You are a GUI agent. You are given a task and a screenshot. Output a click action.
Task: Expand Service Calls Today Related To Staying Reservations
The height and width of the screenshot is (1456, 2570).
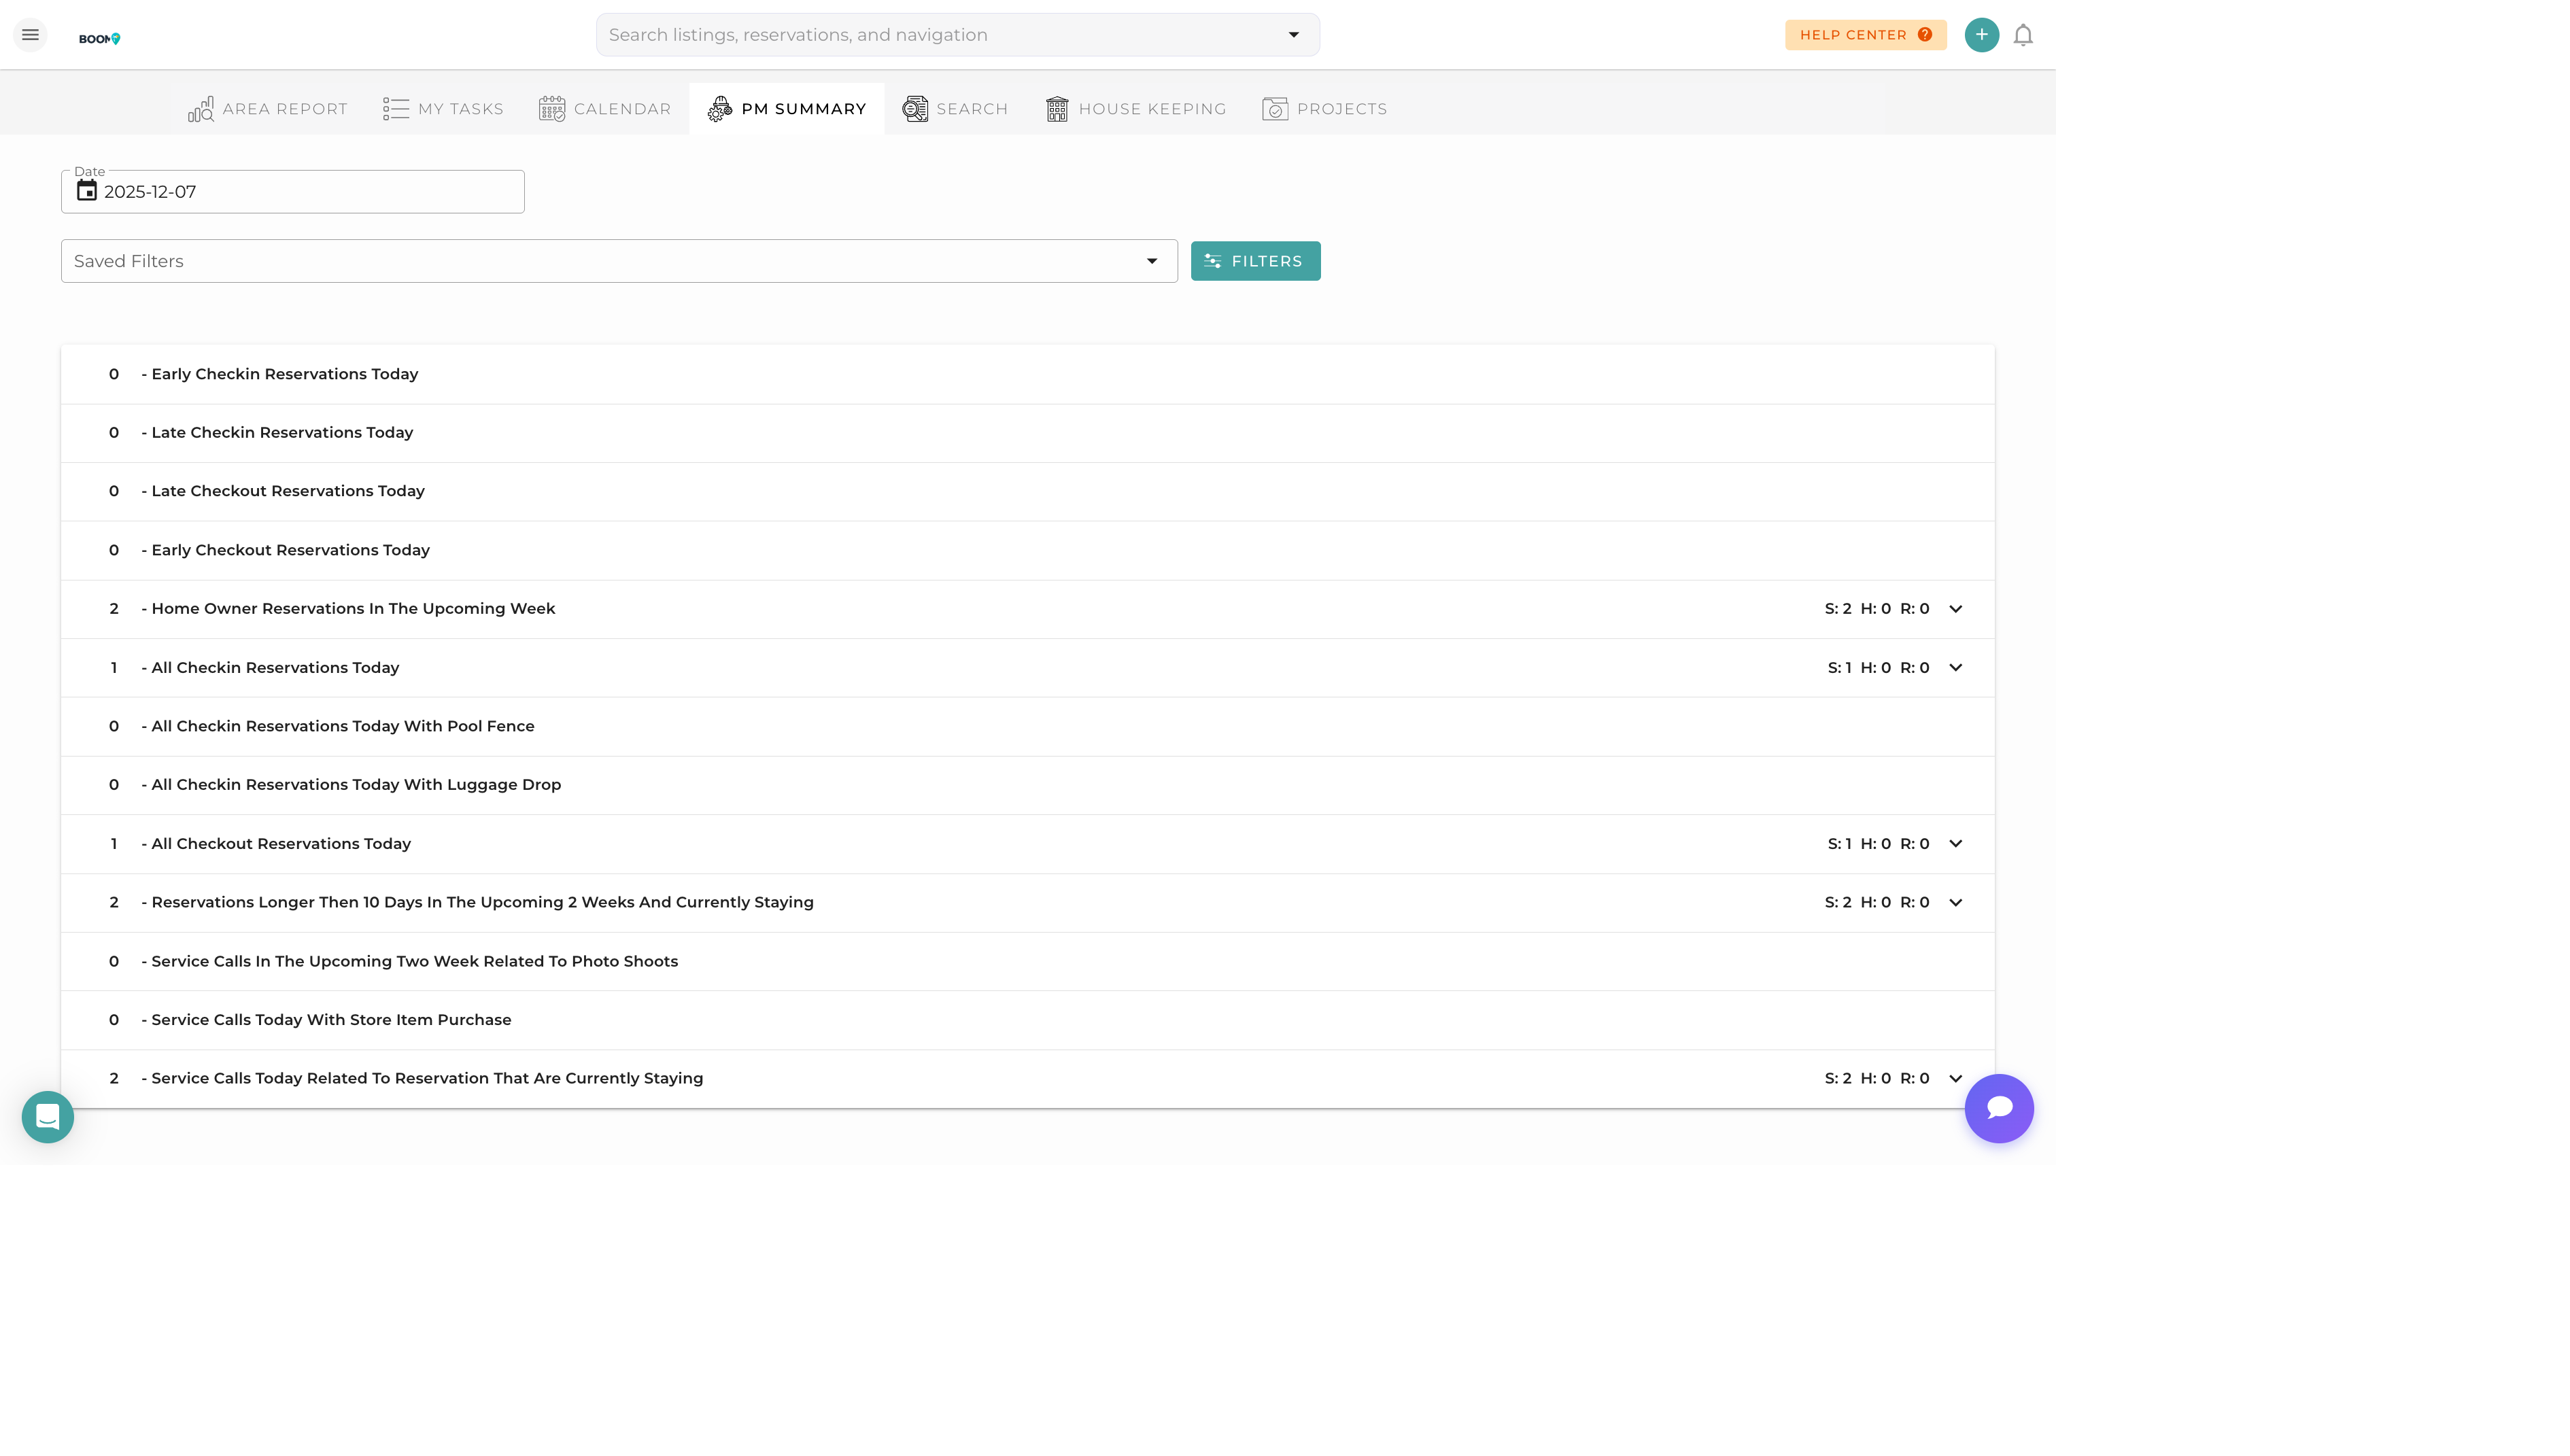(x=1956, y=1078)
